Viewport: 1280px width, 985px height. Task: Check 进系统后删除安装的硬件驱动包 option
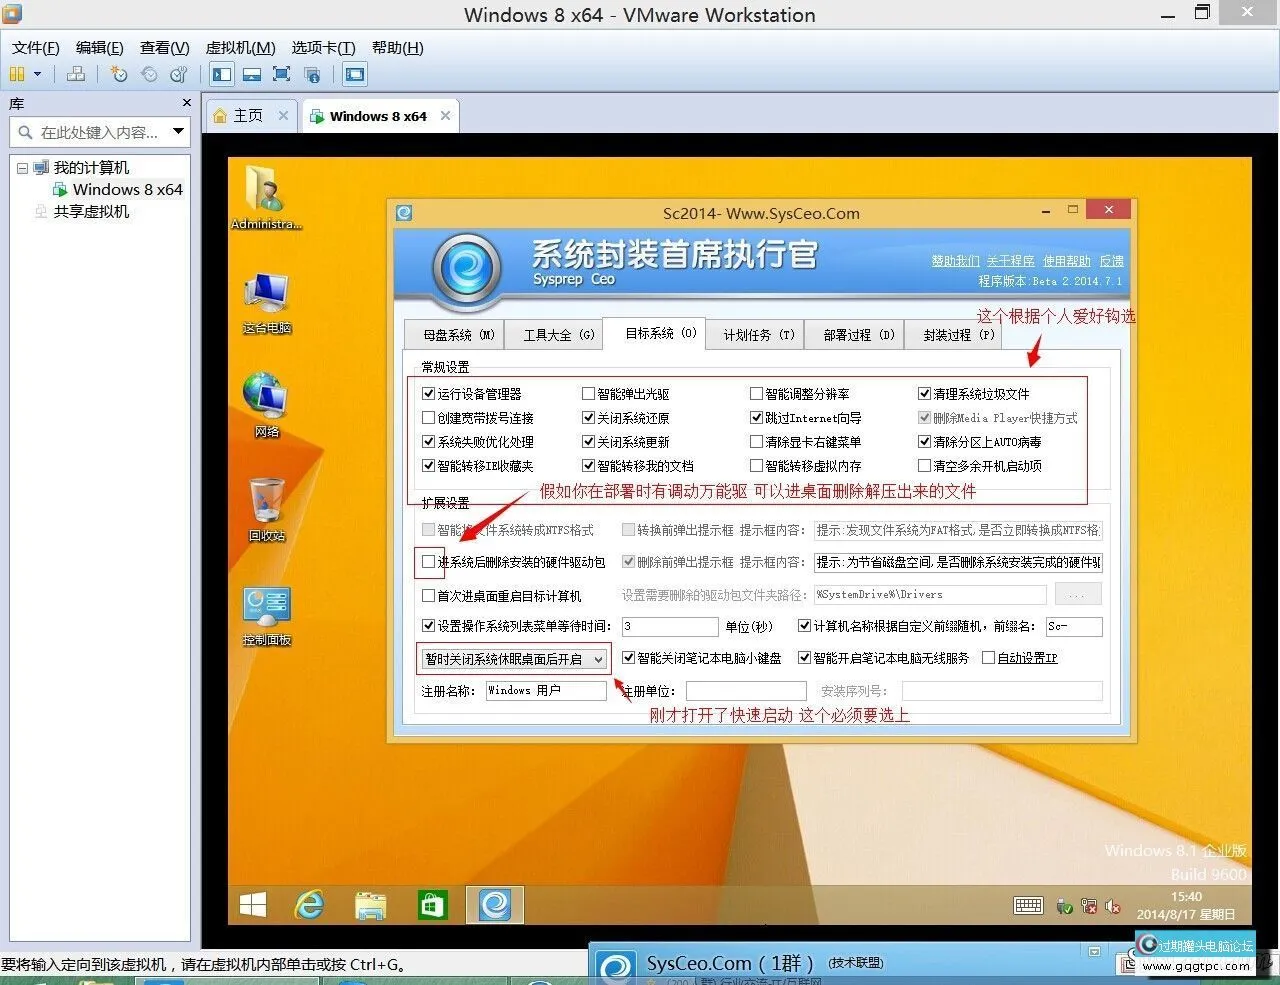429,562
